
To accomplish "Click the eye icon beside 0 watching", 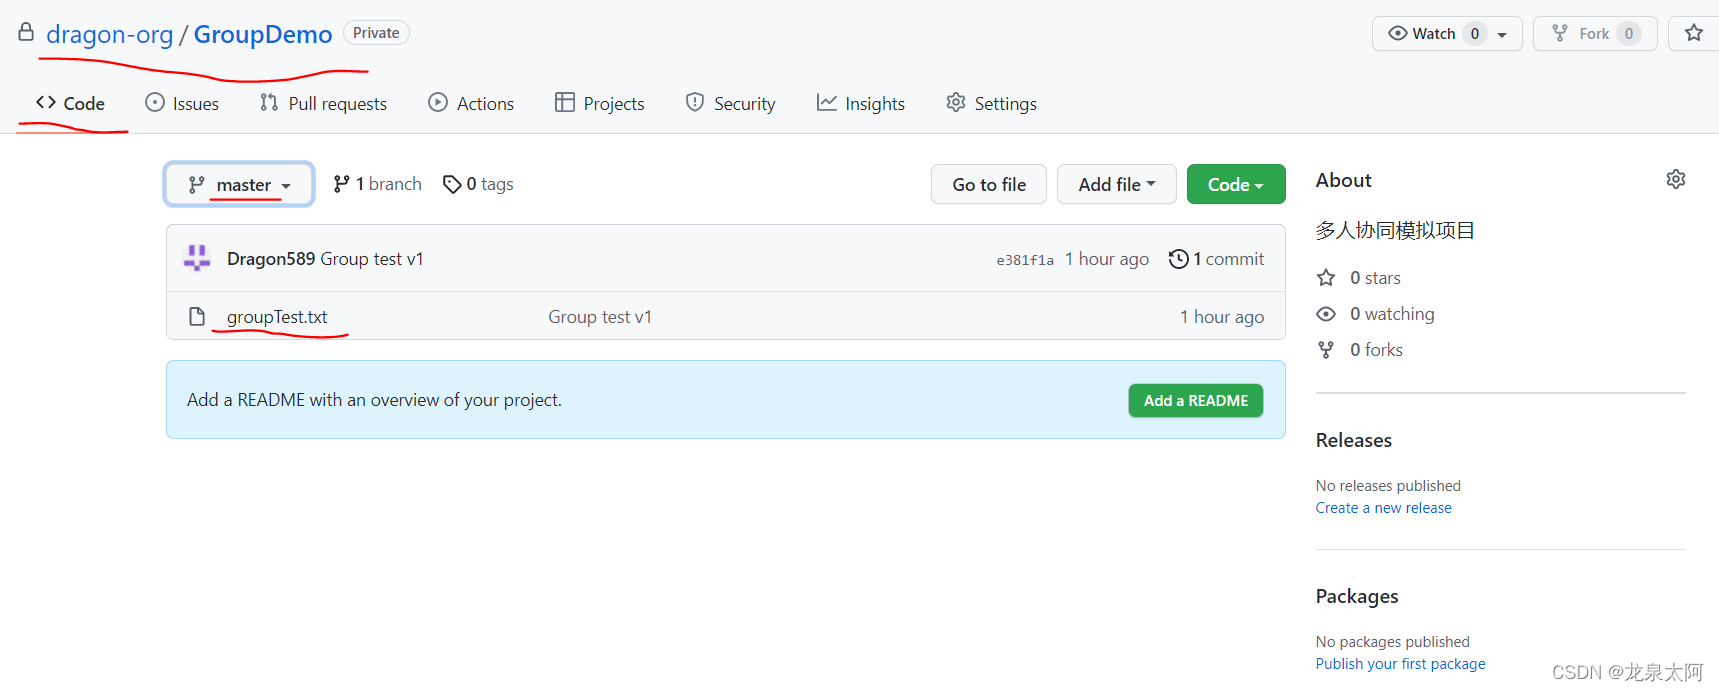I will pos(1326,314).
